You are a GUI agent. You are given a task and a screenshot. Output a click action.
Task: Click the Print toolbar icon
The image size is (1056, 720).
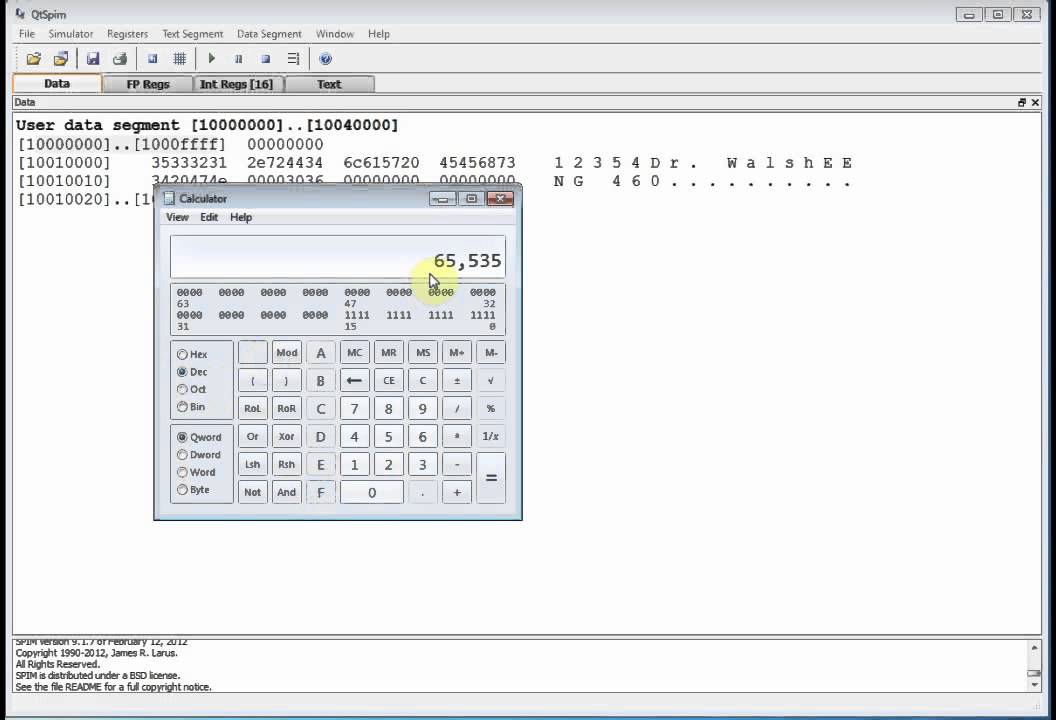[120, 59]
